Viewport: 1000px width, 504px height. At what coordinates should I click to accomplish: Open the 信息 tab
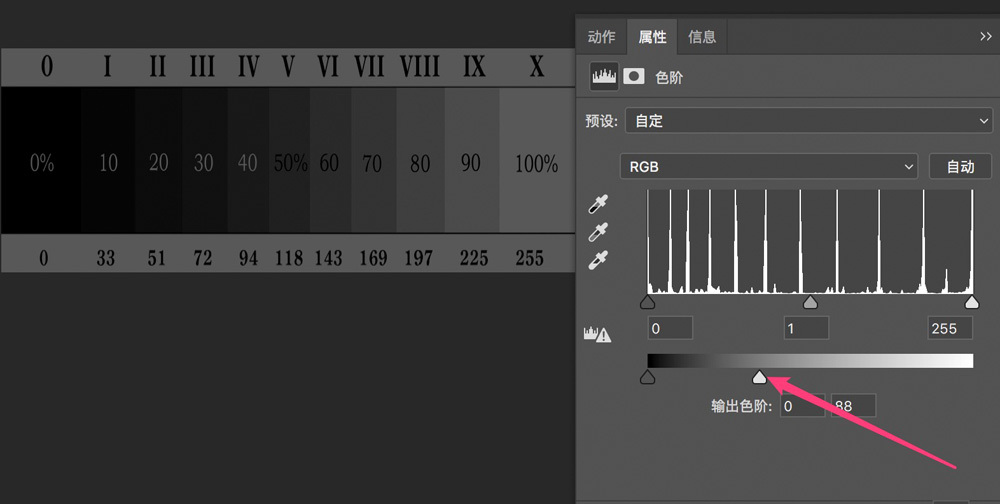[x=702, y=37]
